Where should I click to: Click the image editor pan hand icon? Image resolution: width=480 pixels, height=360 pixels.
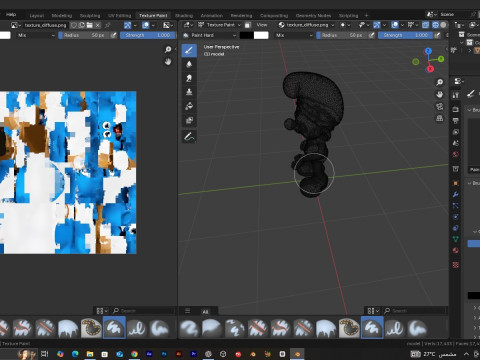168,62
